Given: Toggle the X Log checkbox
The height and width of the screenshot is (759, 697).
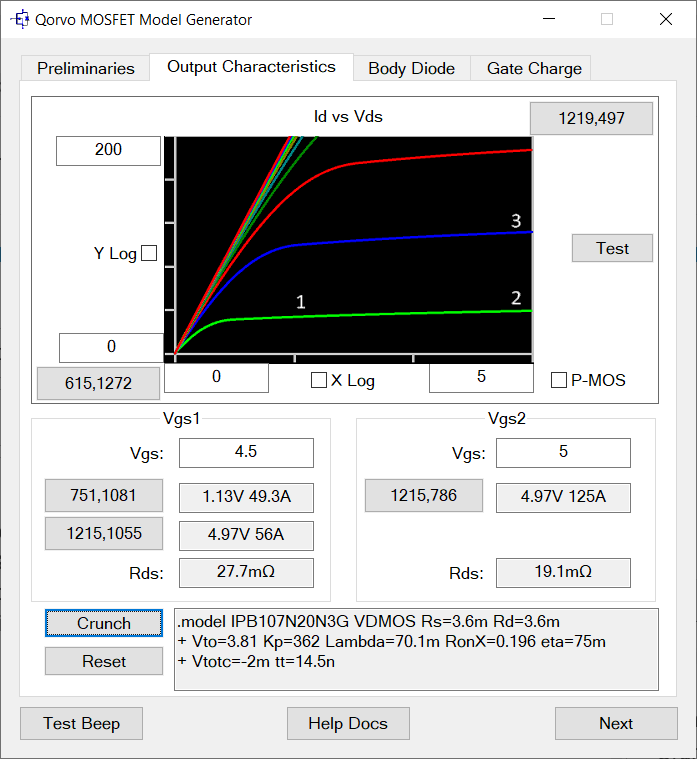Looking at the screenshot, I should pyautogui.click(x=319, y=380).
